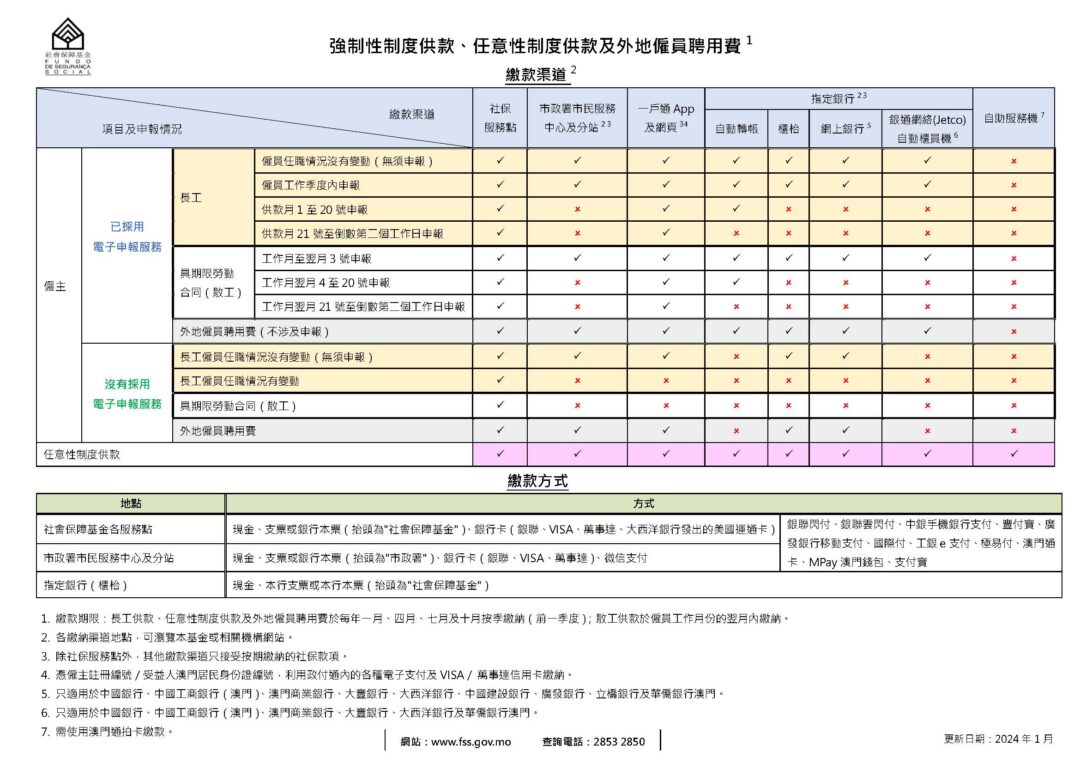Click the checkmark for 僱員工作季度內申報 under 自動轉帳
Screen dimensions: 1080x764
point(737,185)
